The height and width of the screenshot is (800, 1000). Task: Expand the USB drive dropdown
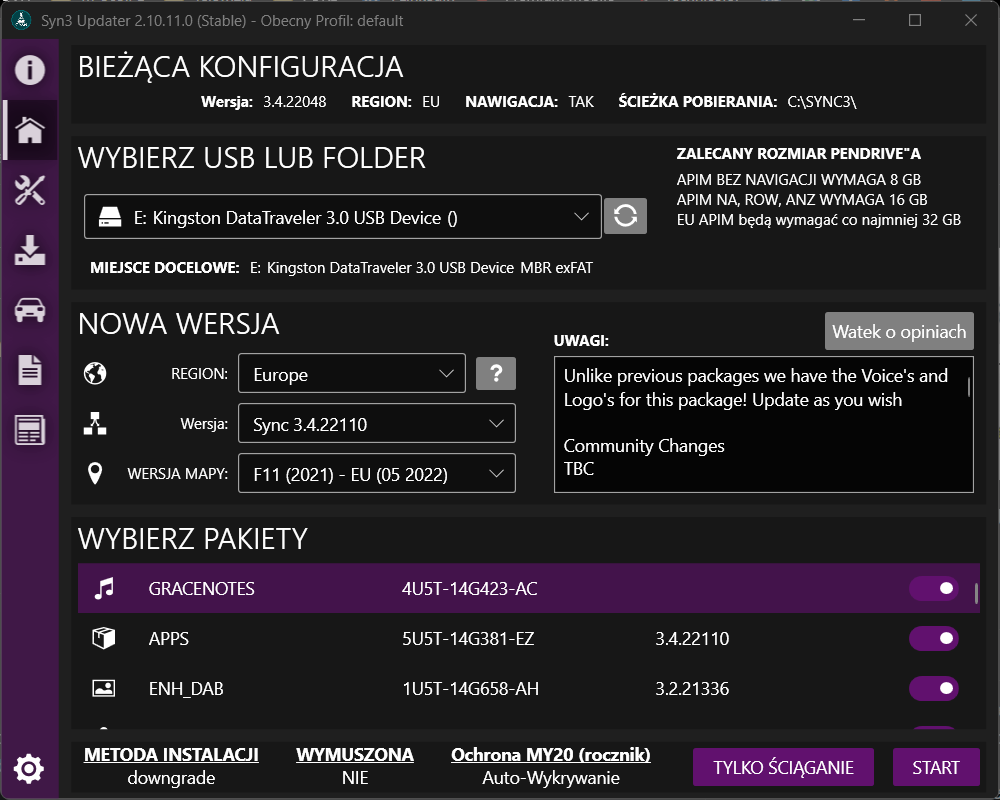(x=342, y=217)
